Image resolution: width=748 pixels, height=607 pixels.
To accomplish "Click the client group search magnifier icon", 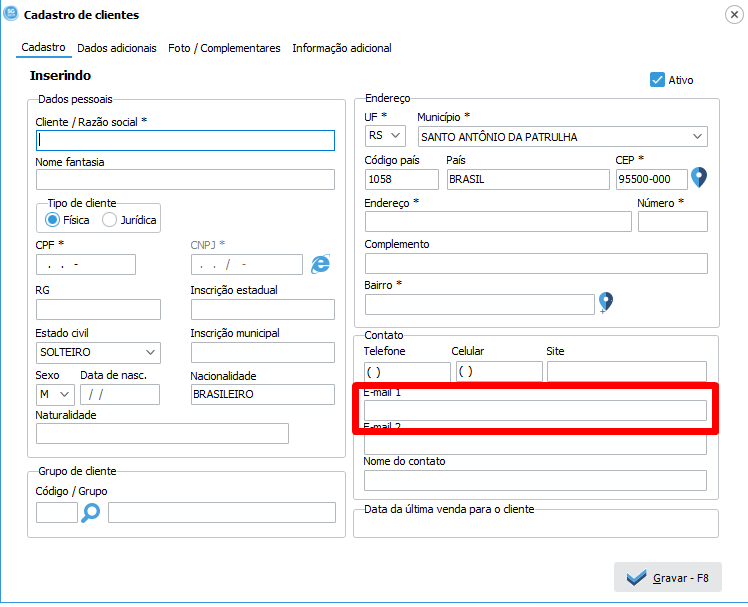I will [92, 512].
